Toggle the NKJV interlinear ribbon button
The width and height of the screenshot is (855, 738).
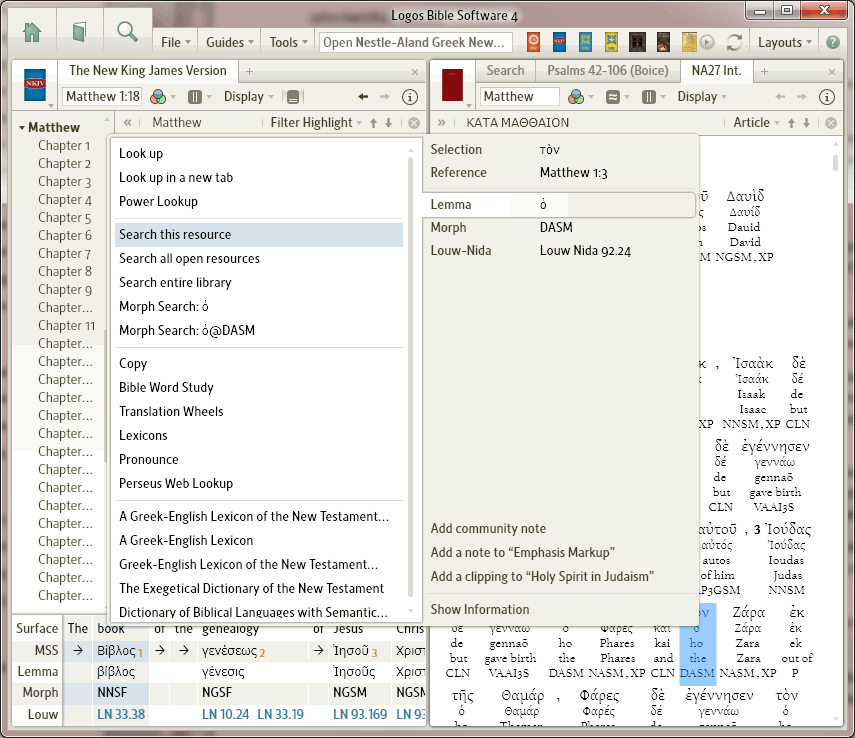pos(292,97)
